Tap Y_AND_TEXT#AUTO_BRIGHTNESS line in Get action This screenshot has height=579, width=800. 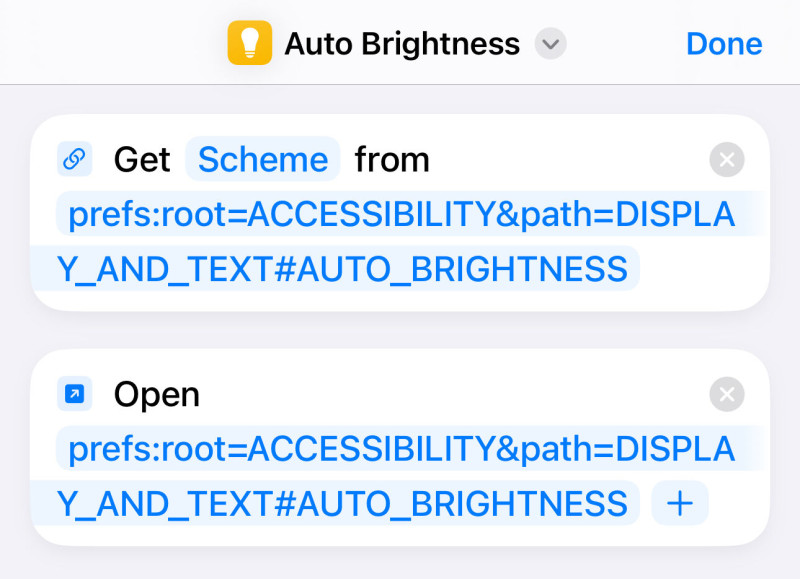coord(342,269)
